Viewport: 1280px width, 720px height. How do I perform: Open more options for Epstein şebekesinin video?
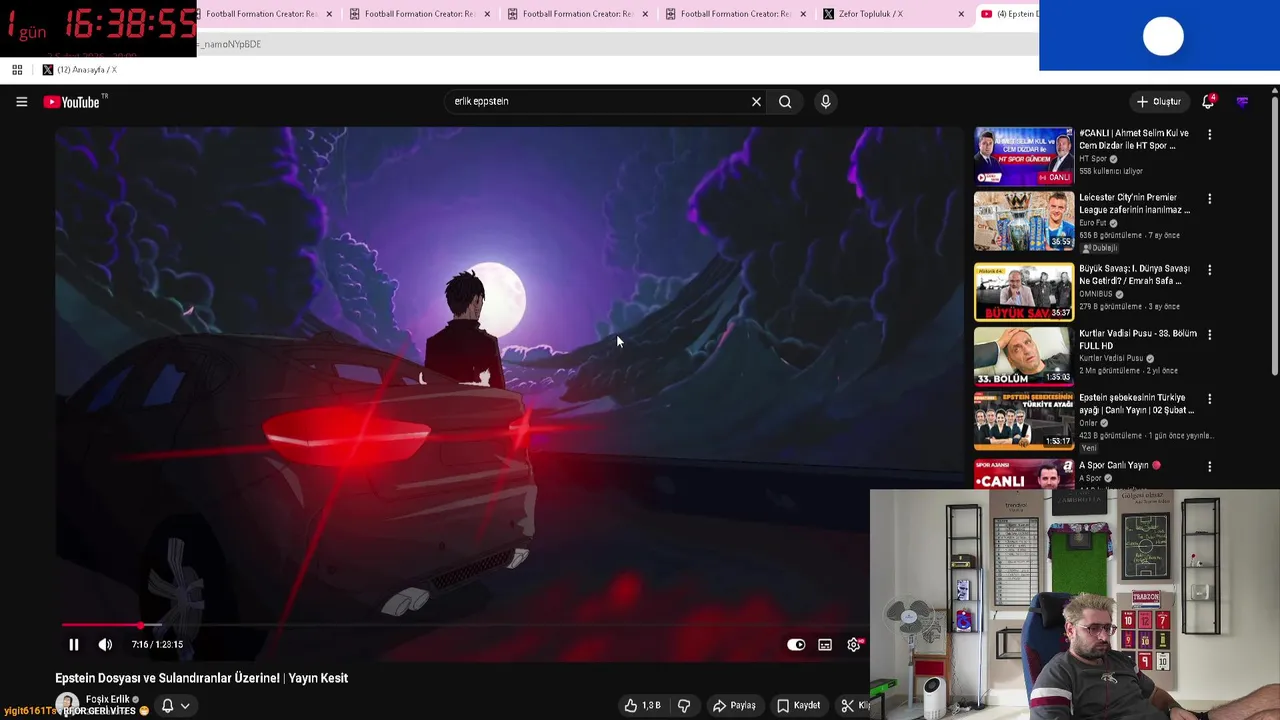click(x=1209, y=399)
